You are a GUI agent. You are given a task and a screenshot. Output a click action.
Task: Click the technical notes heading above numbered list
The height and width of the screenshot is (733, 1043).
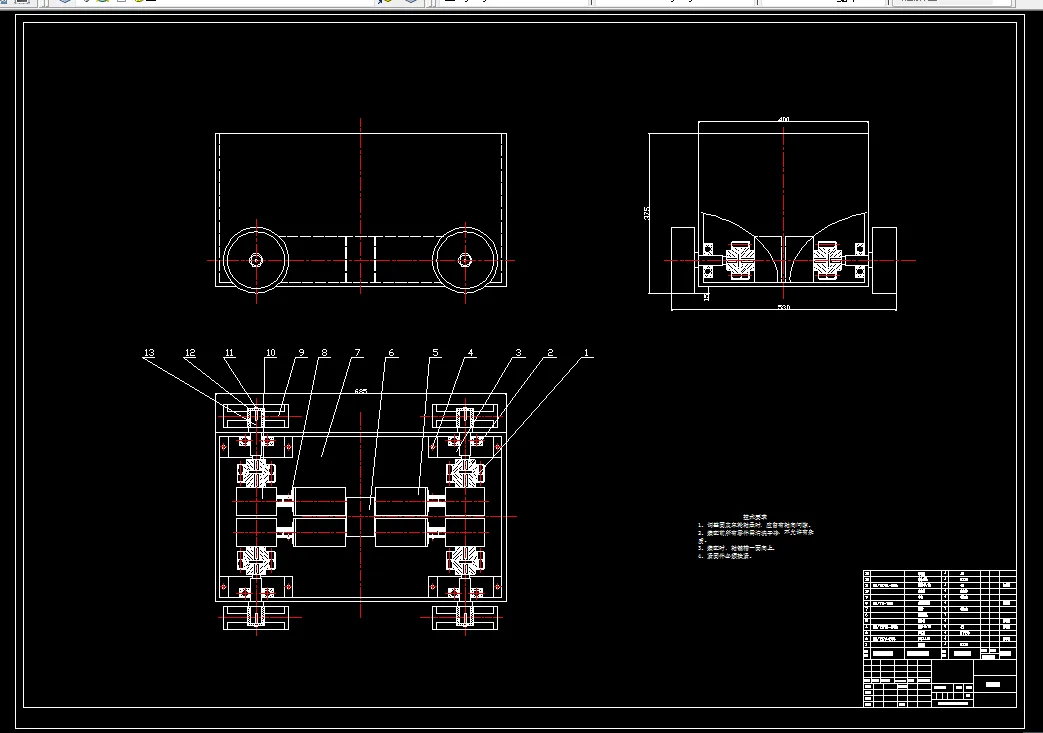click(755, 517)
